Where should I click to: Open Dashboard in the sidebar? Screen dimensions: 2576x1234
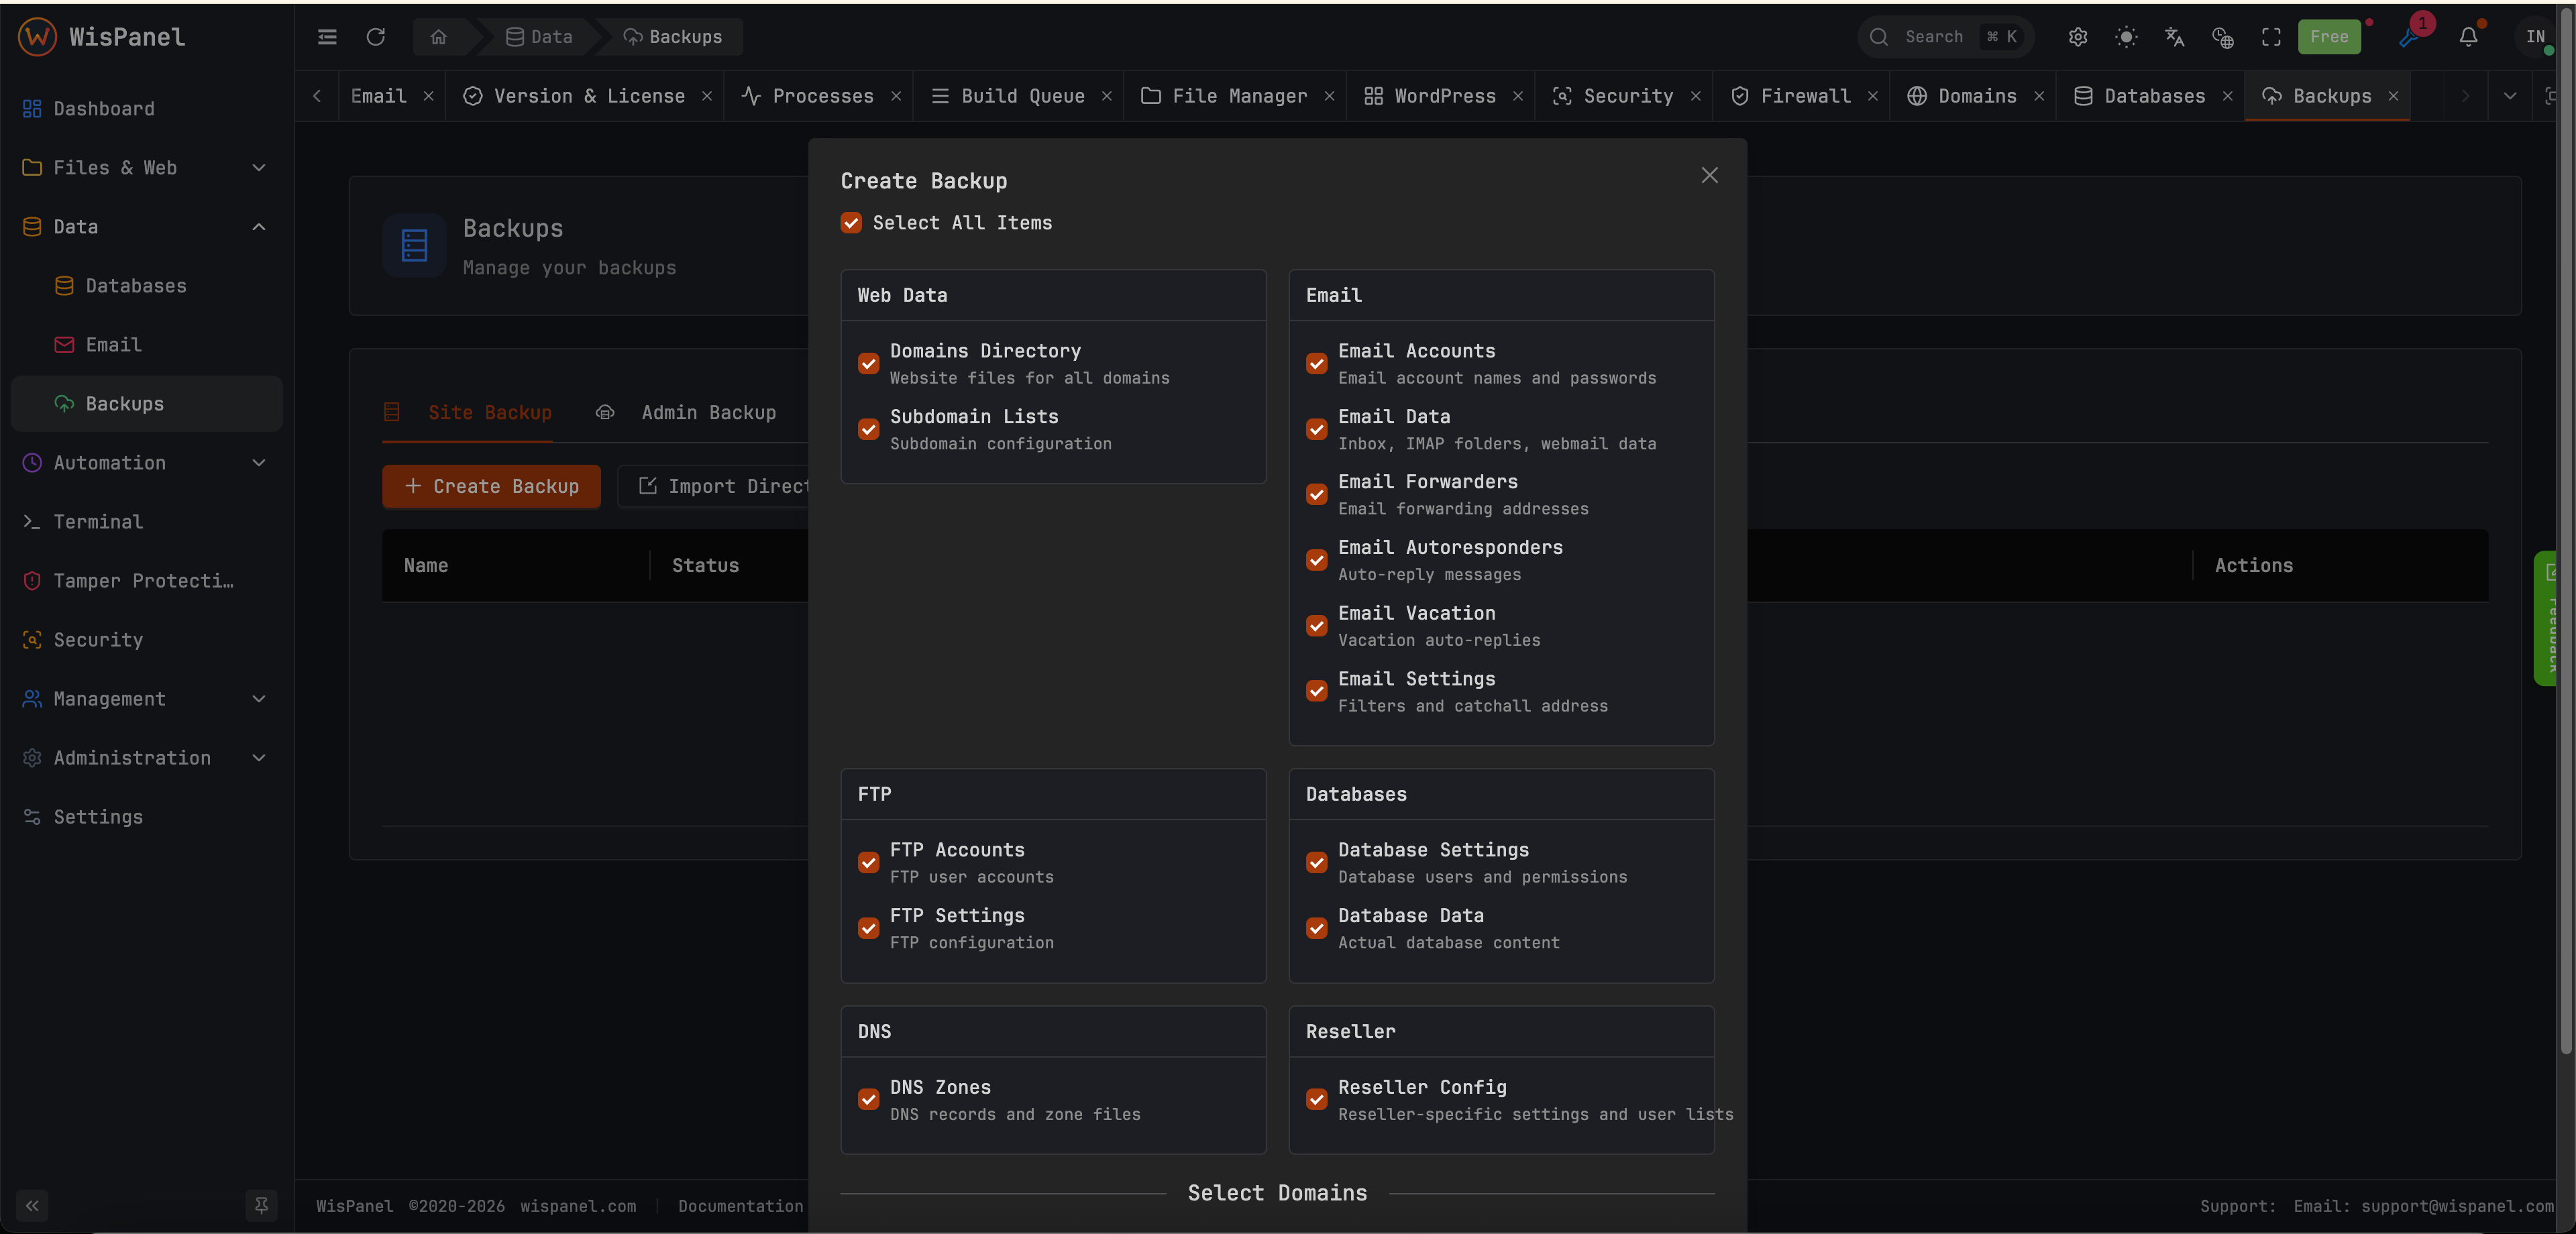coord(146,108)
